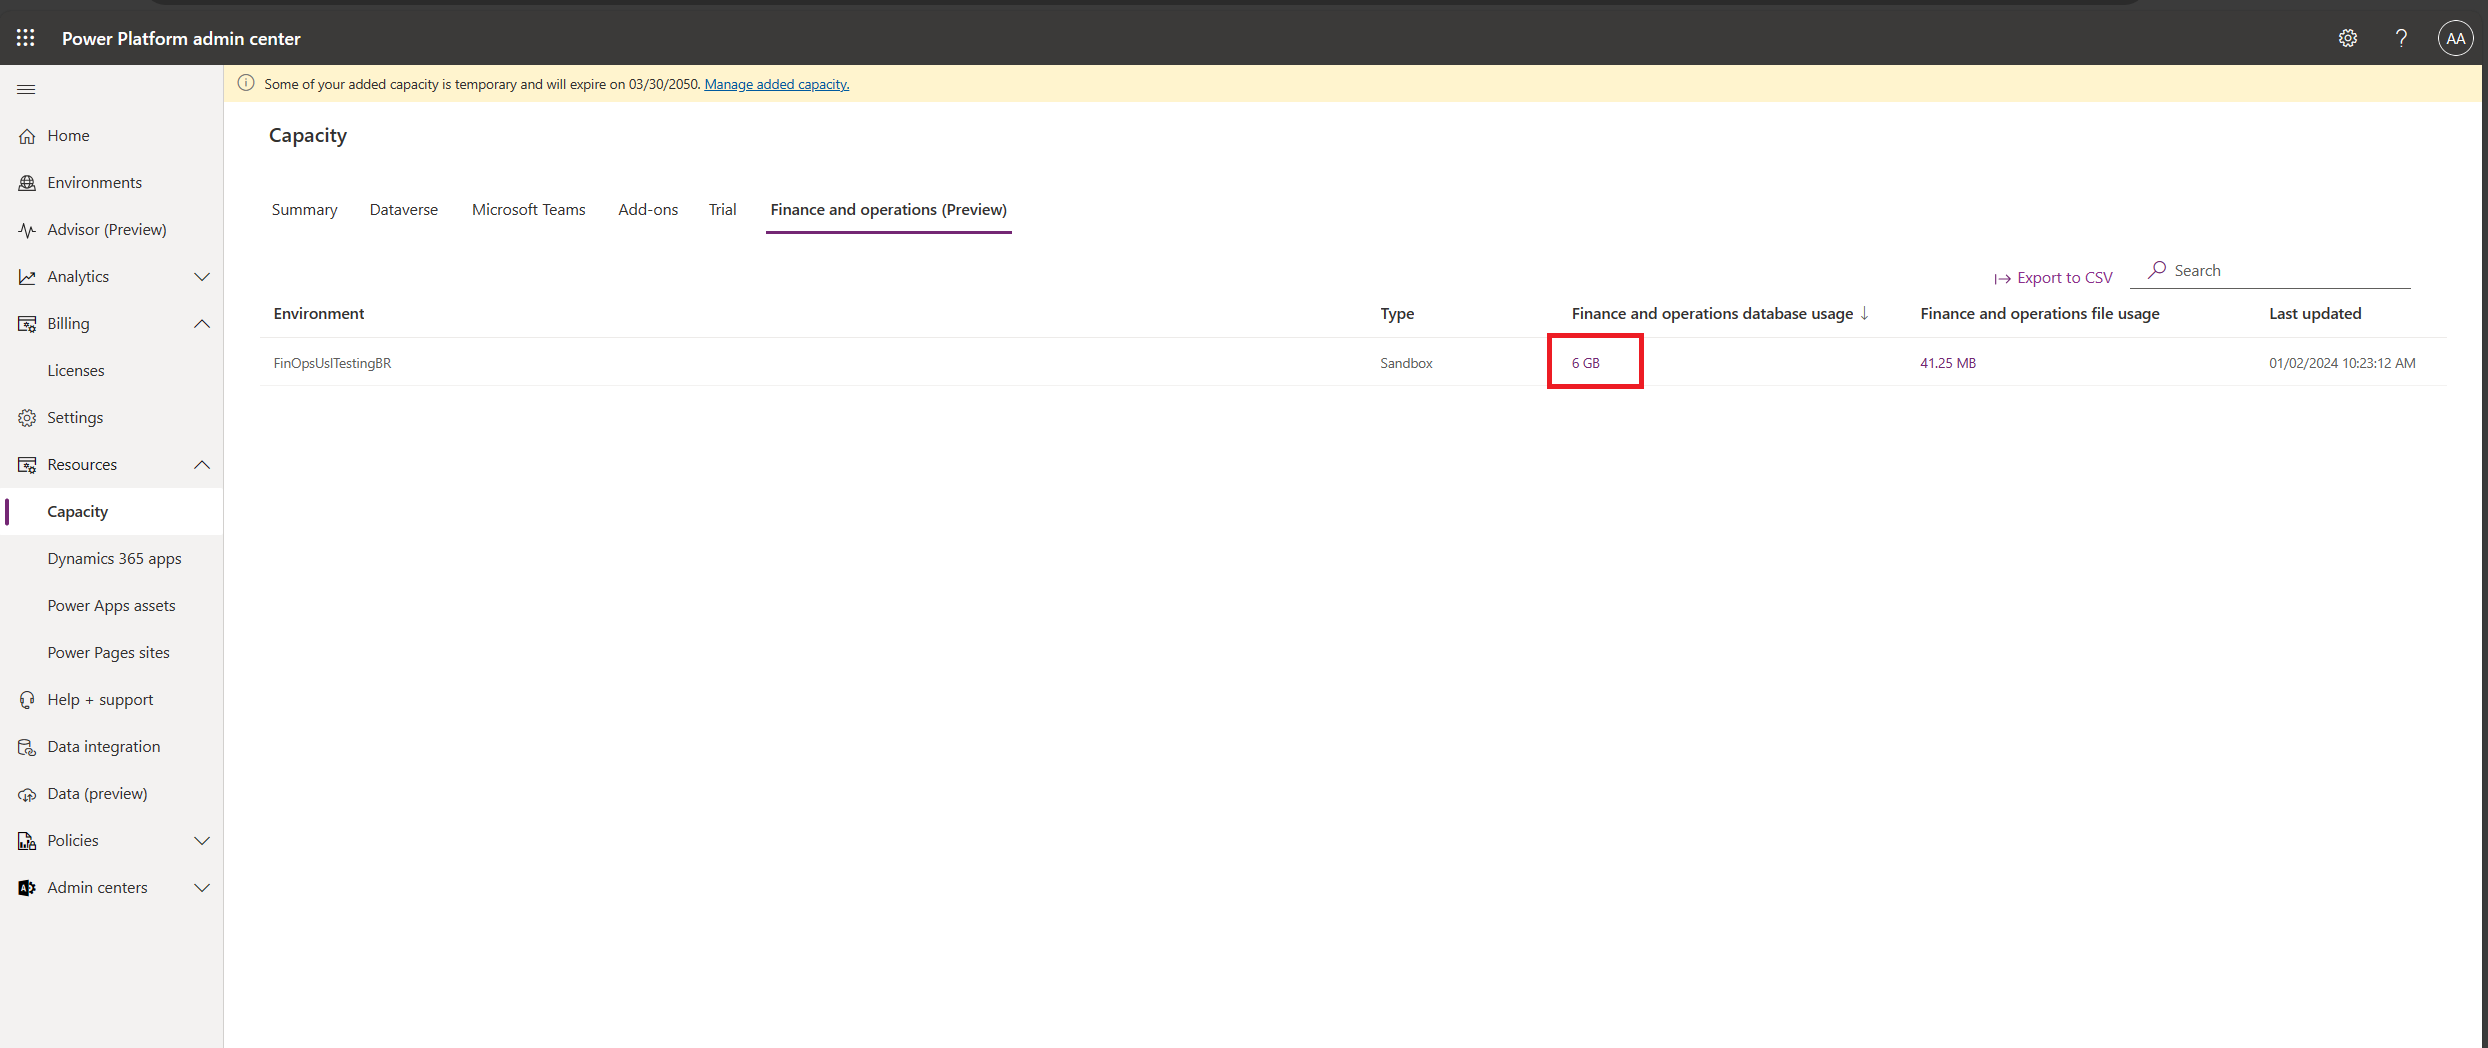Open the Microsoft Teams tab

[x=529, y=210]
